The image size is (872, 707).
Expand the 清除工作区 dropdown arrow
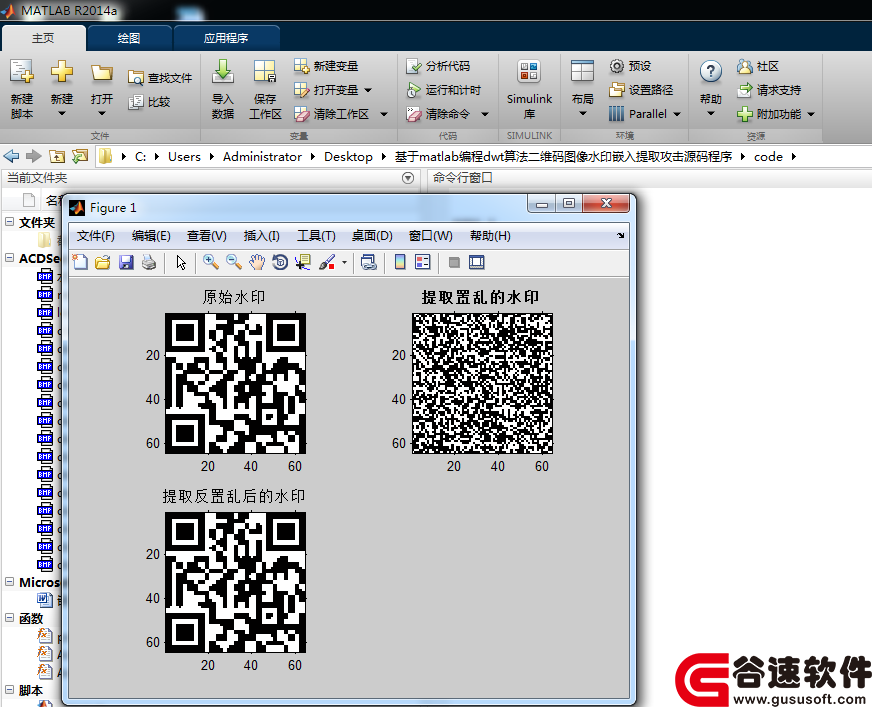[384, 114]
